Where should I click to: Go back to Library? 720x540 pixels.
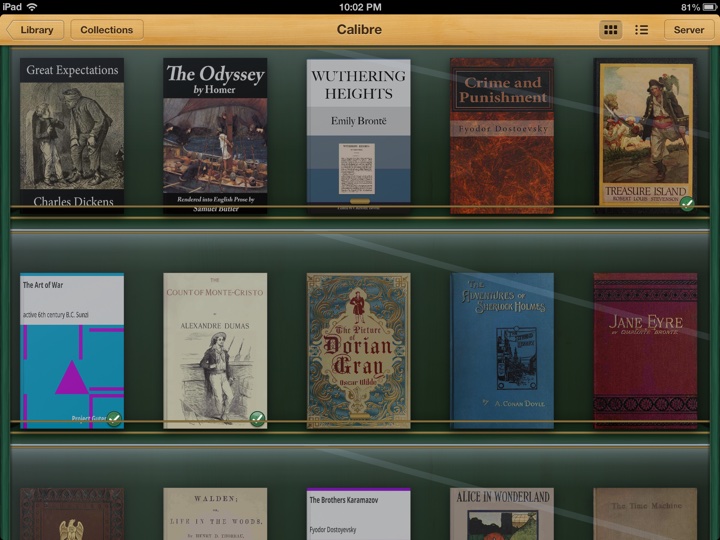tap(35, 30)
